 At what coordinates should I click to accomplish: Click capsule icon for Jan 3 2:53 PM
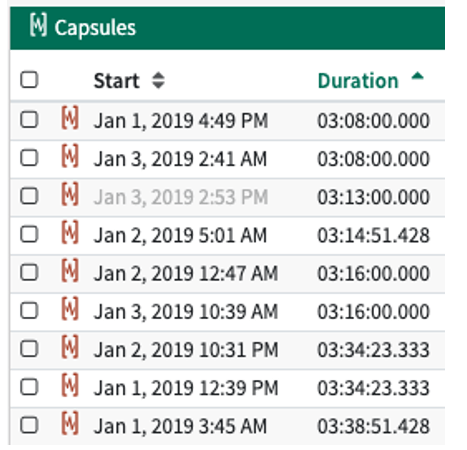click(x=70, y=194)
